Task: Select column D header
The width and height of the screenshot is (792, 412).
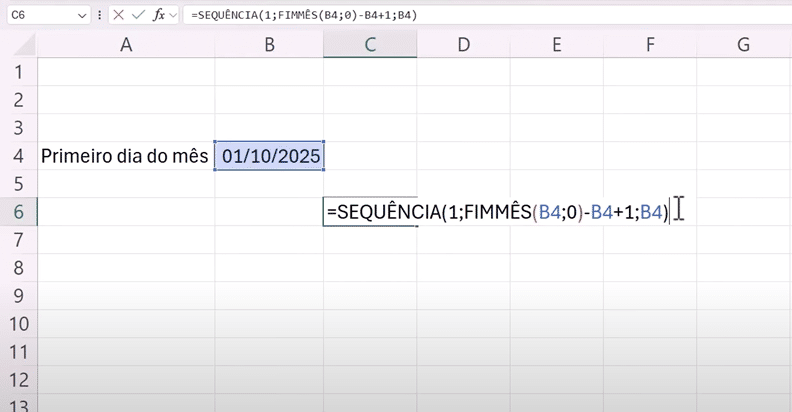Action: tap(464, 45)
